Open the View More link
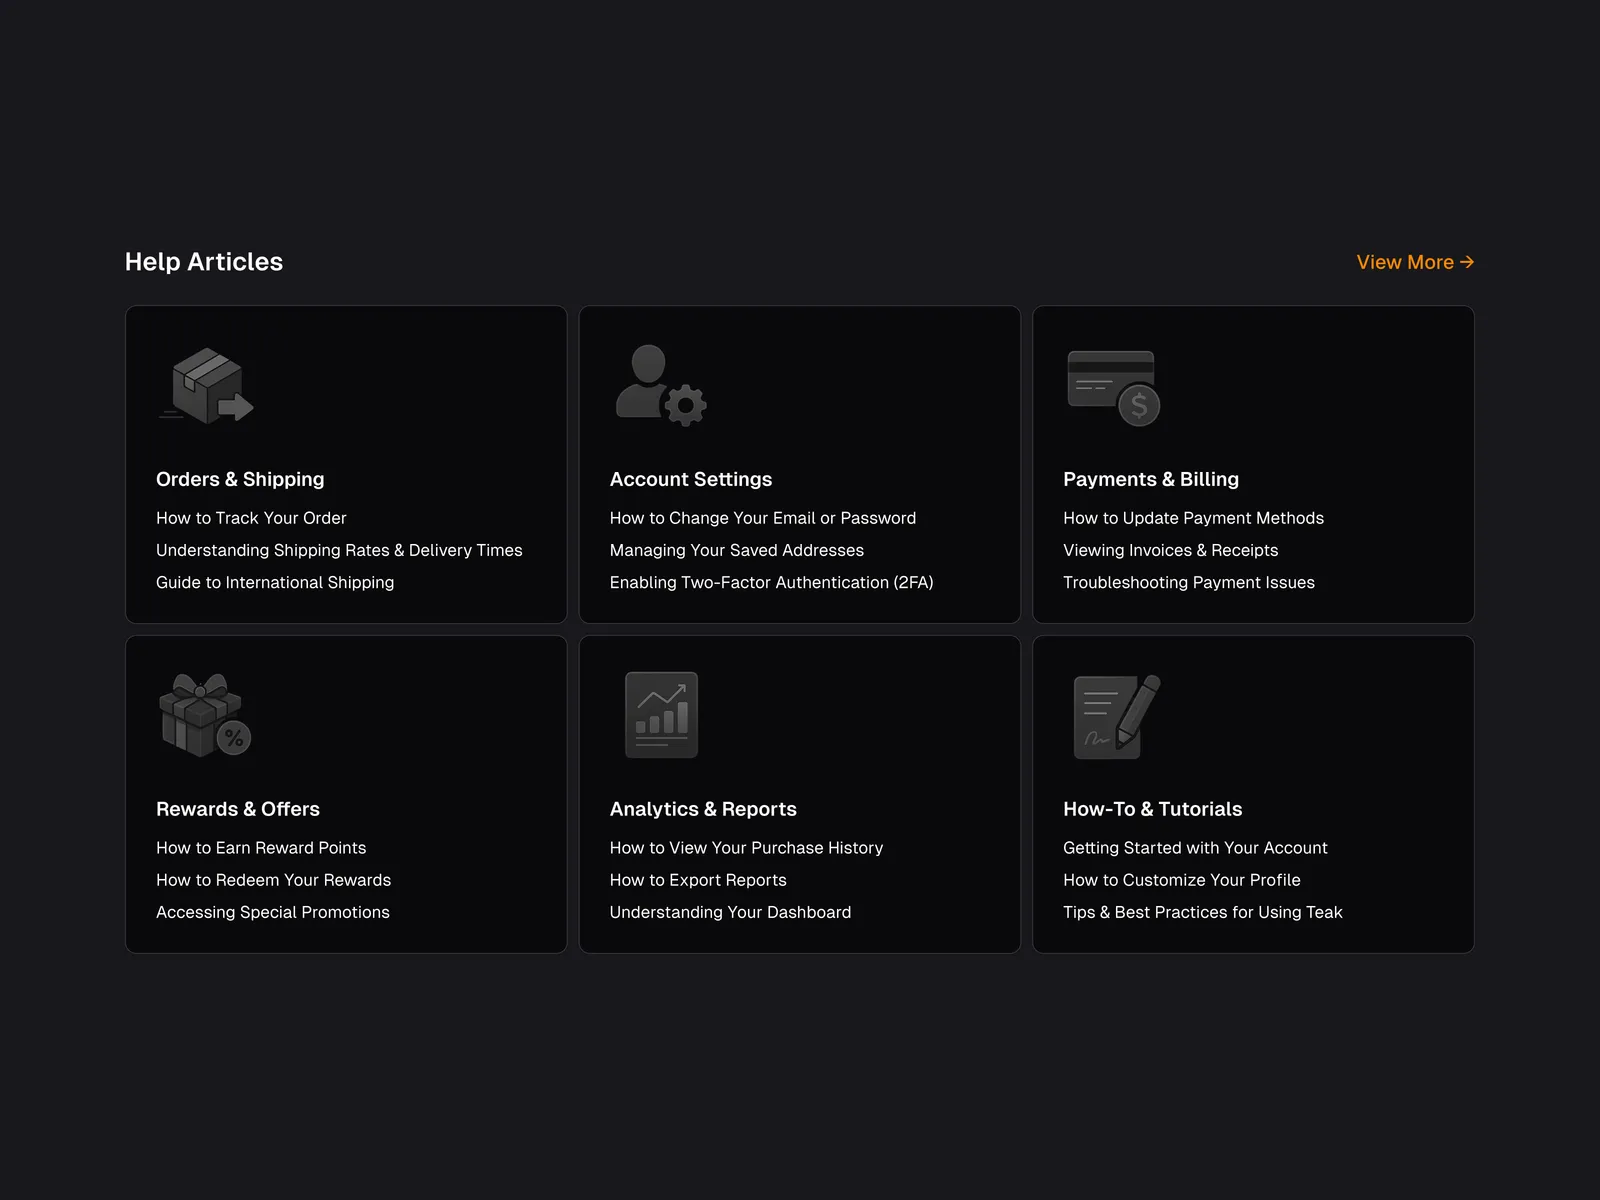 (1414, 262)
